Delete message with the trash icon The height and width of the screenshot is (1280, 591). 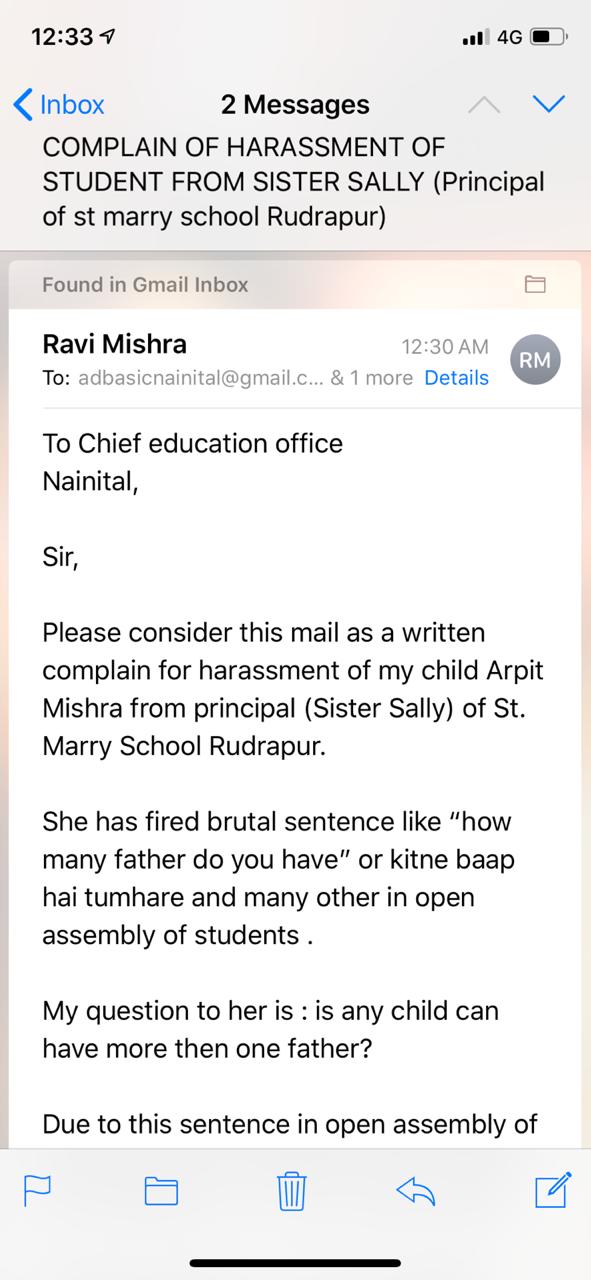tap(291, 1189)
